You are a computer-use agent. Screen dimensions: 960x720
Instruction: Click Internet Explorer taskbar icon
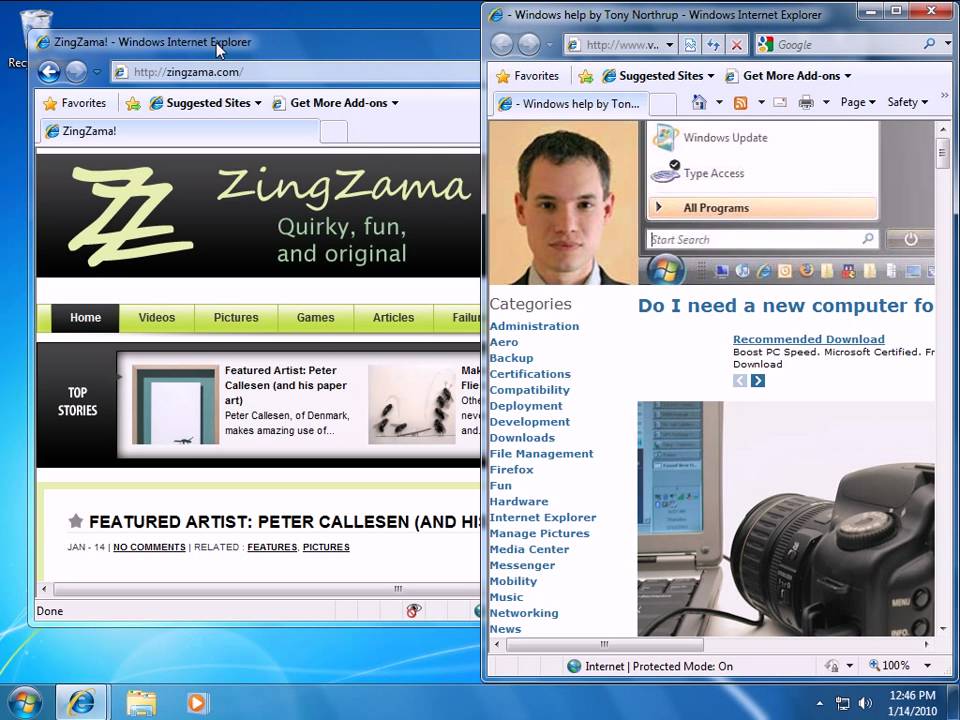81,702
